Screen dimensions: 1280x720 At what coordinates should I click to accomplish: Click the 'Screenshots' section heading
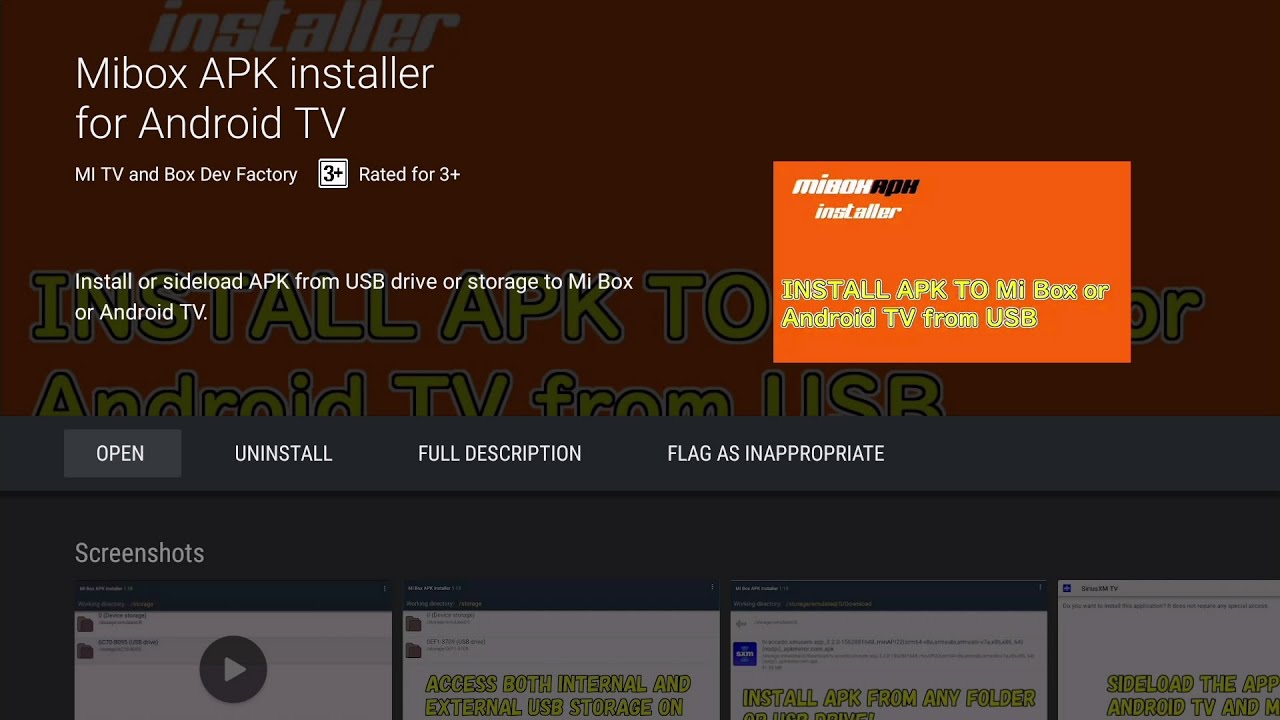point(139,553)
